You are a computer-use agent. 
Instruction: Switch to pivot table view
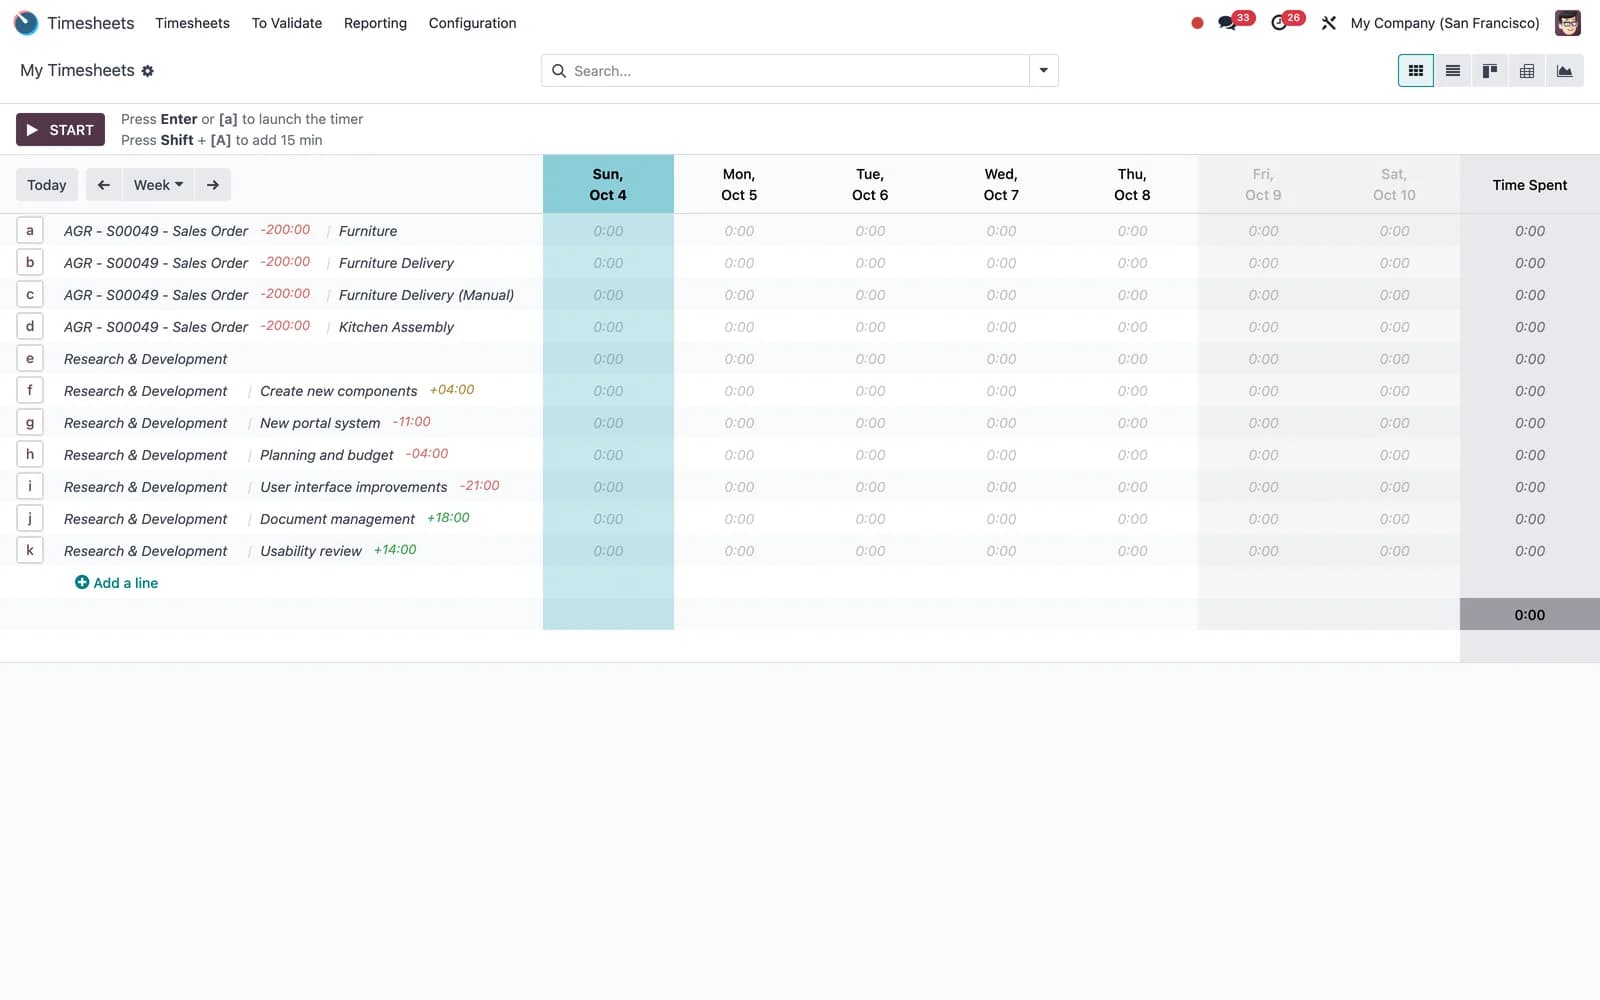[x=1527, y=71]
